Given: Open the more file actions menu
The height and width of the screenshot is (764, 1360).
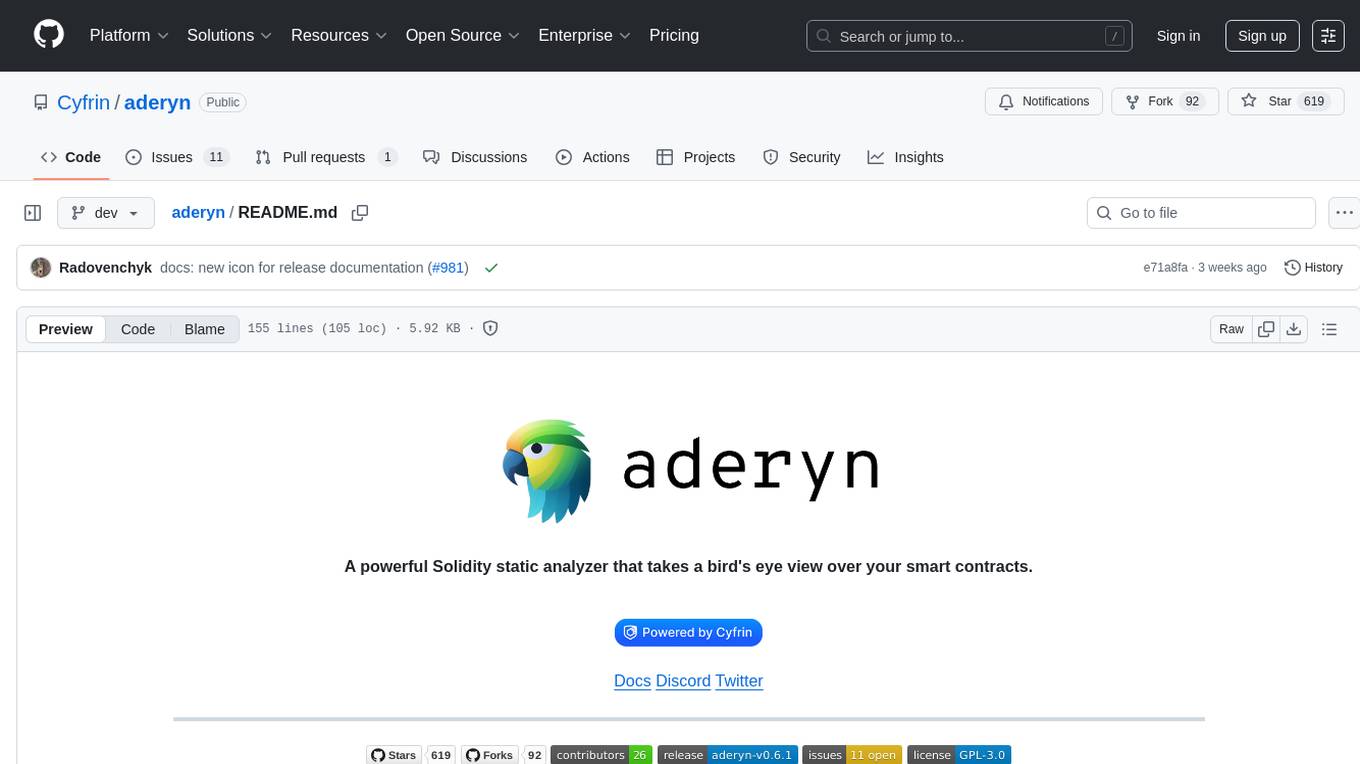Looking at the screenshot, I should (x=1344, y=213).
